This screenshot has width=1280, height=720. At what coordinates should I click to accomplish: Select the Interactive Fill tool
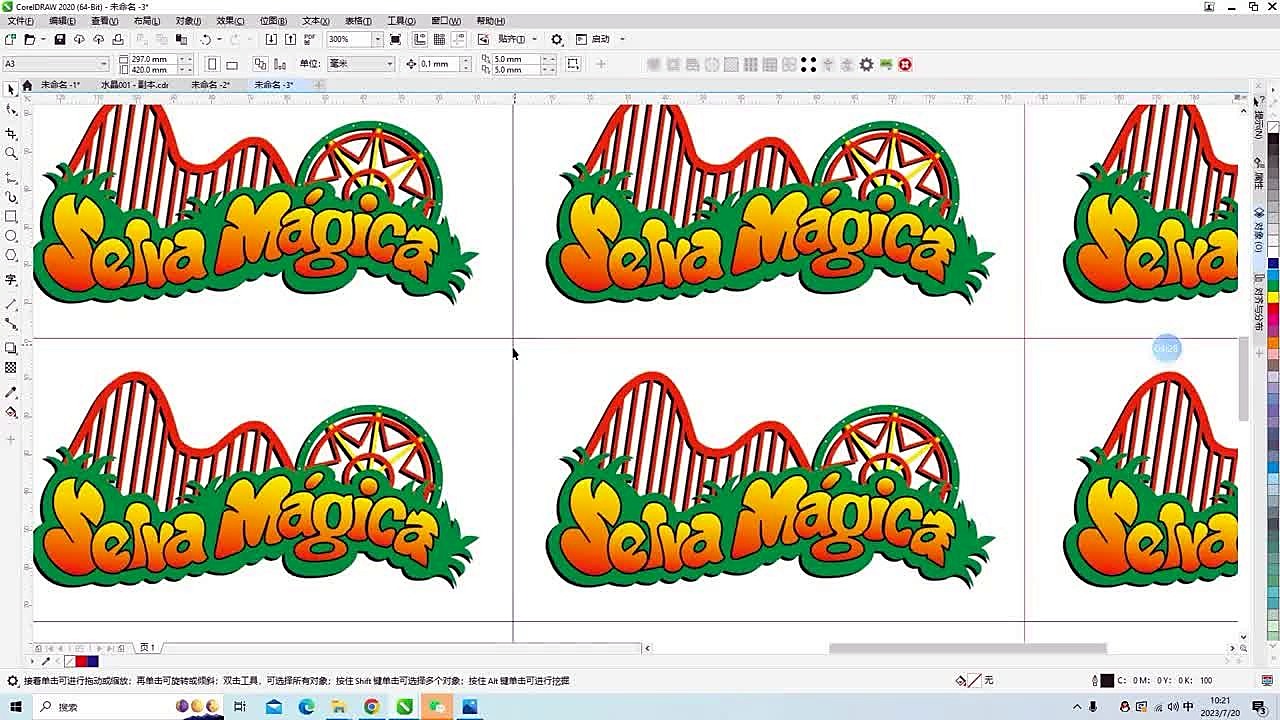(11, 412)
